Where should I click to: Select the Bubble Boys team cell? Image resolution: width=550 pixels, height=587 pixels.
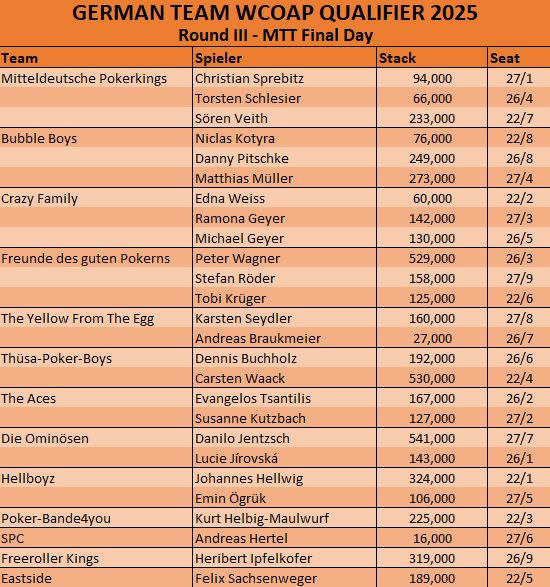96,138
